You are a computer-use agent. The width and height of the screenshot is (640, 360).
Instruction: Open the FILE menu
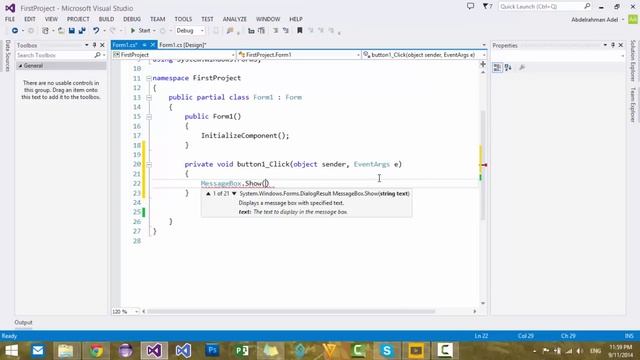point(10,19)
